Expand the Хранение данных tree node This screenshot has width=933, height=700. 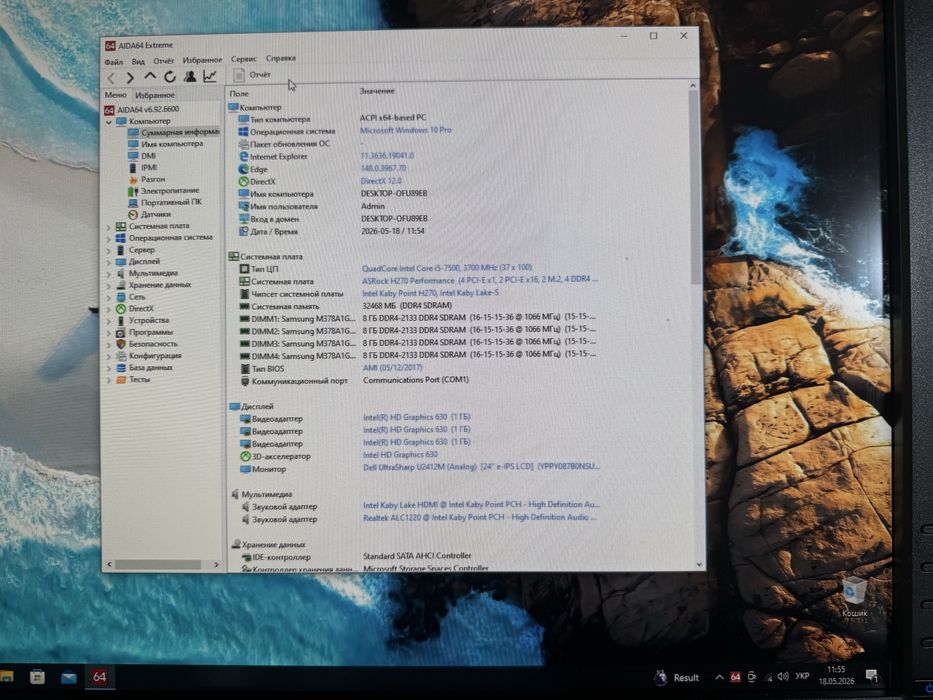coord(109,286)
